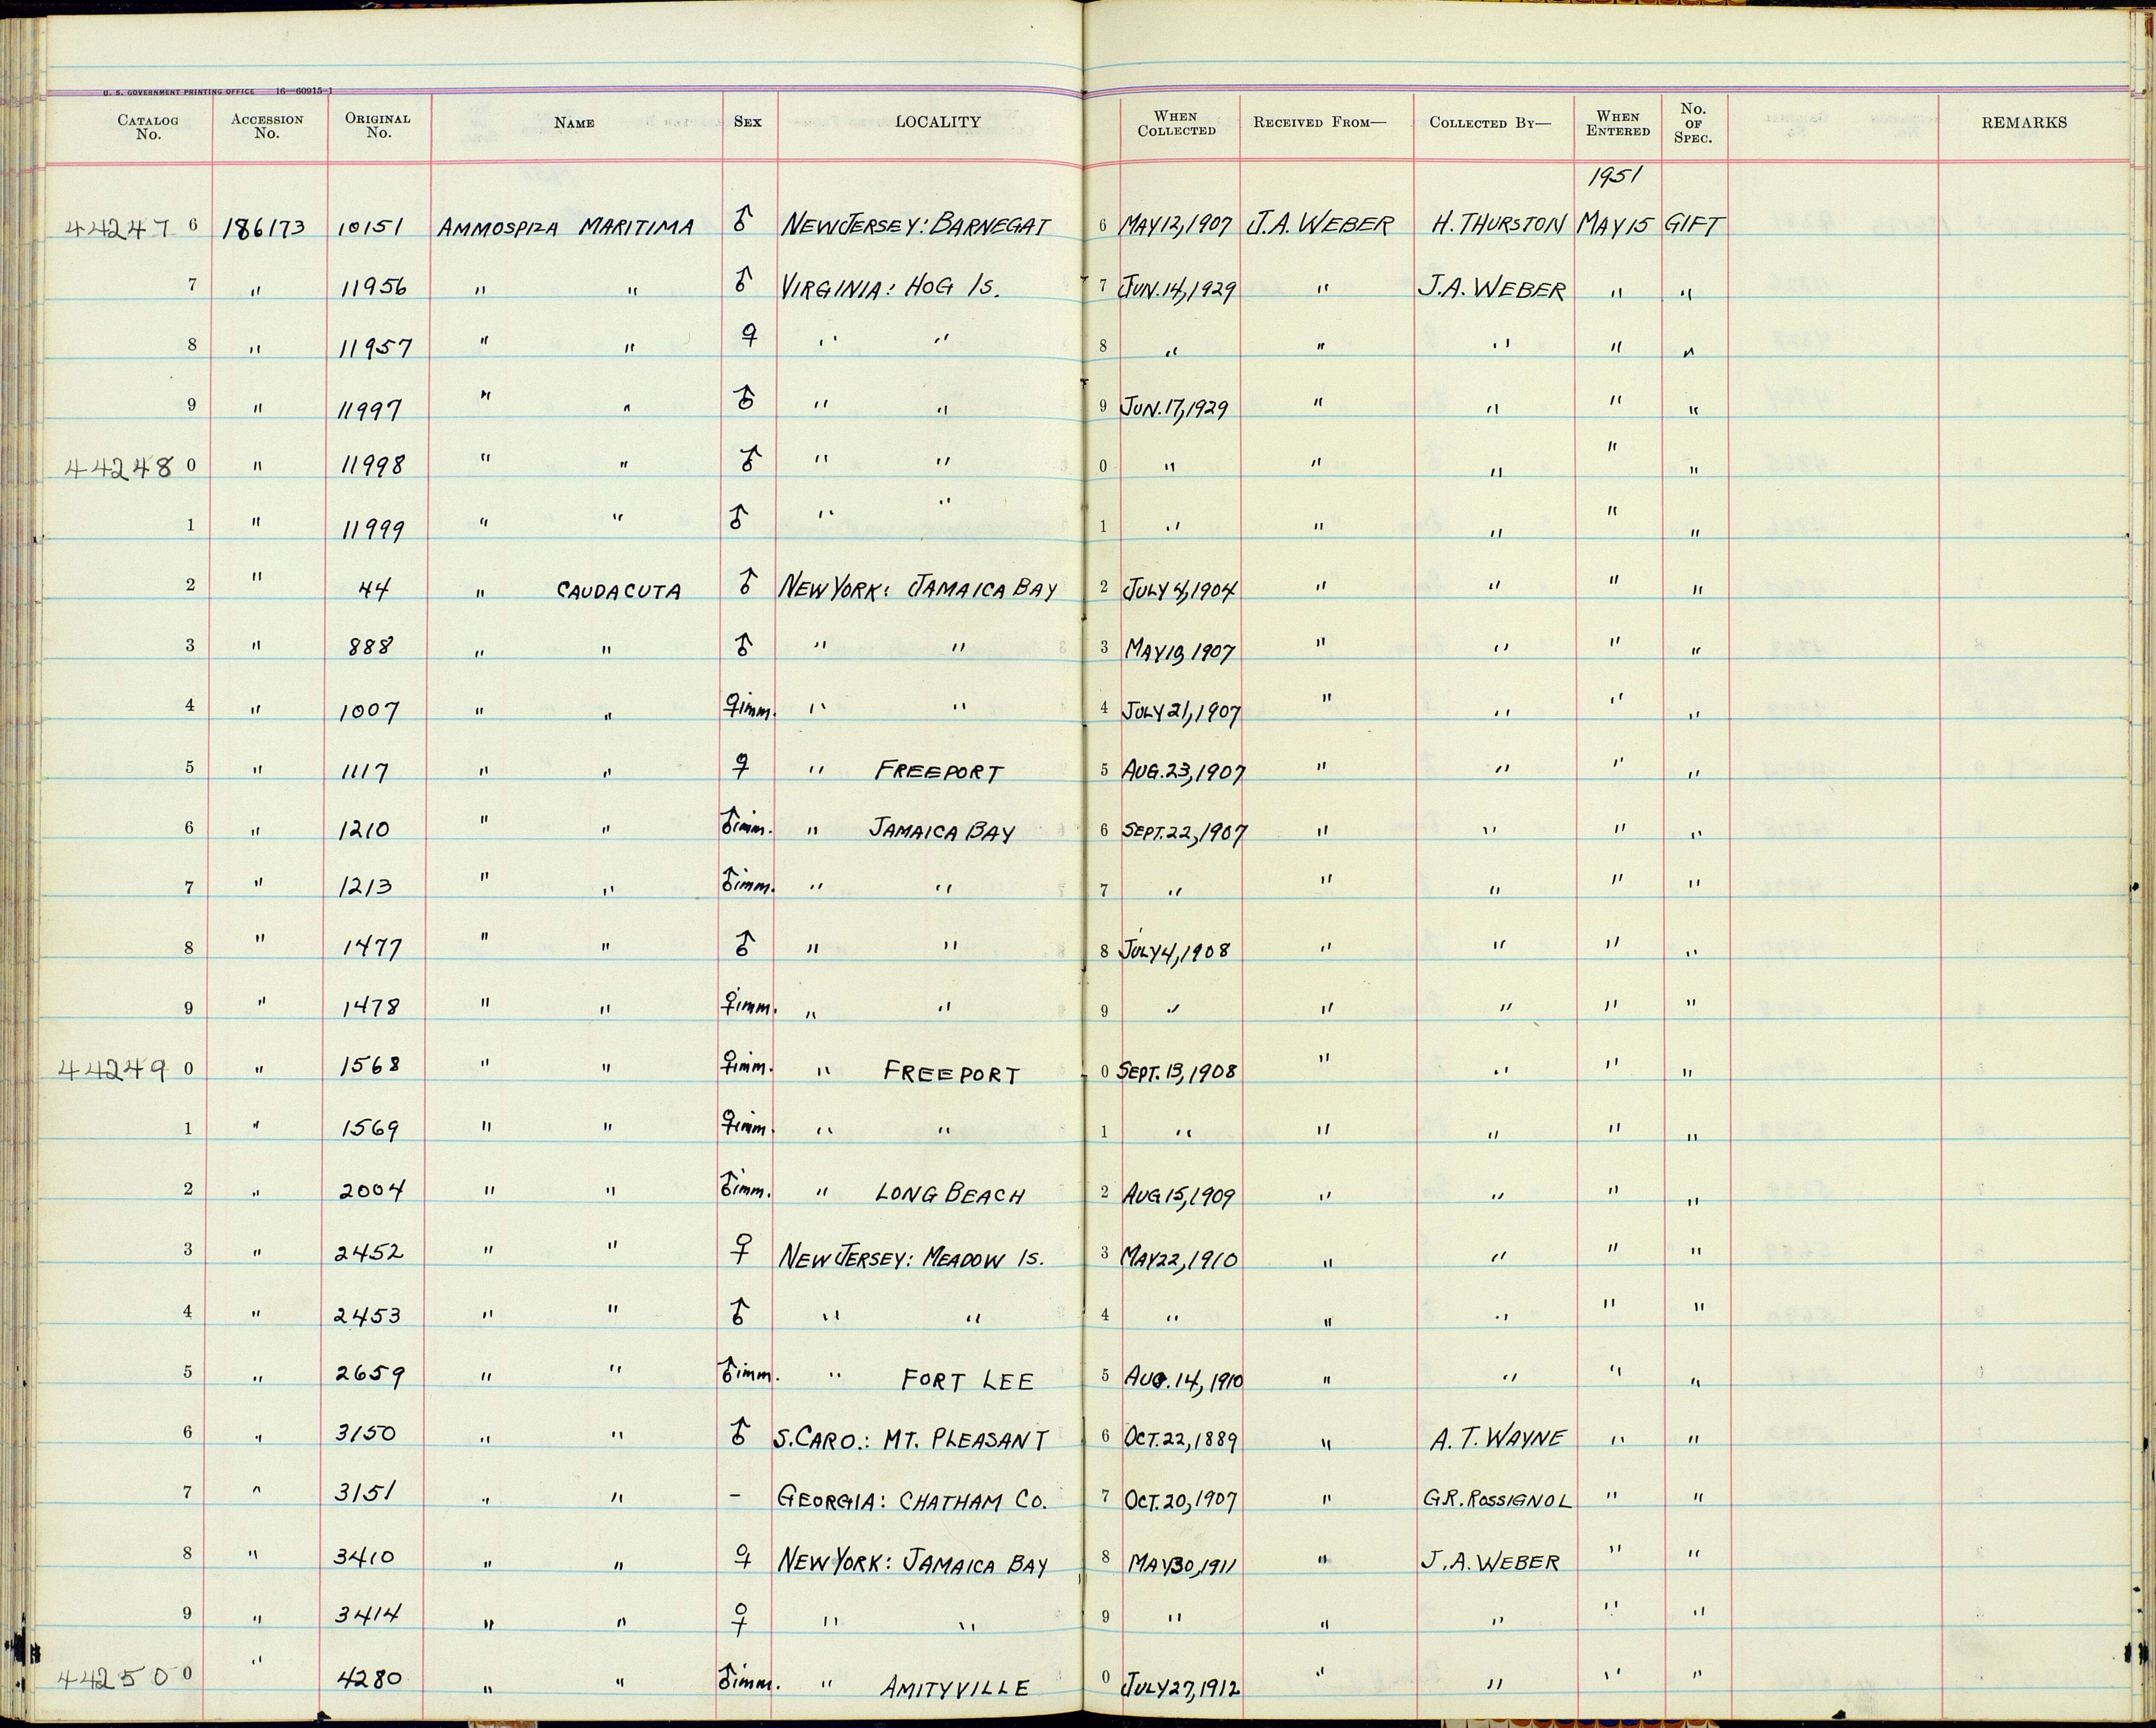
Task: Click the 'Name' column header
Action: 574,123
